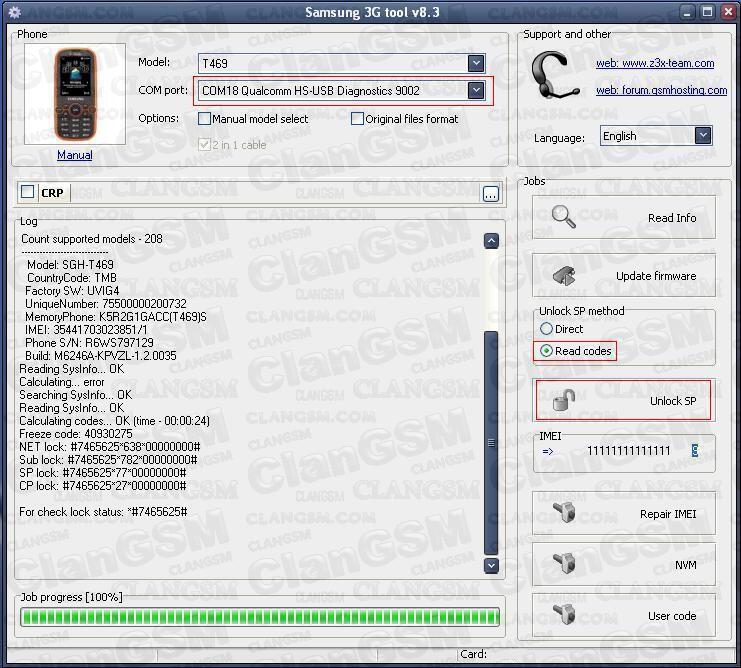The image size is (741, 668).
Task: Click the CP lock code log line
Action: tap(103, 486)
